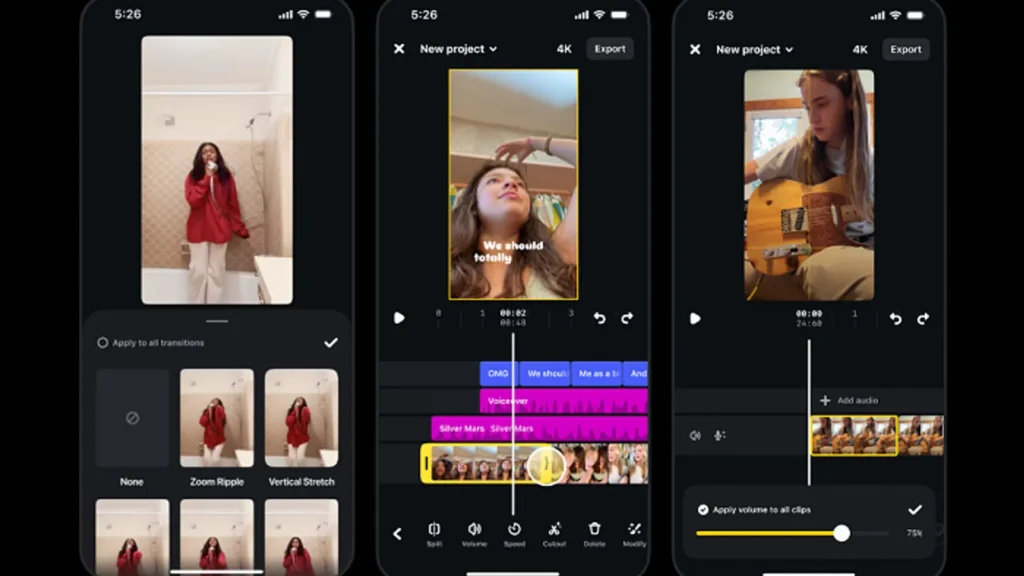Click the volume slider handle at 75%

(x=842, y=534)
